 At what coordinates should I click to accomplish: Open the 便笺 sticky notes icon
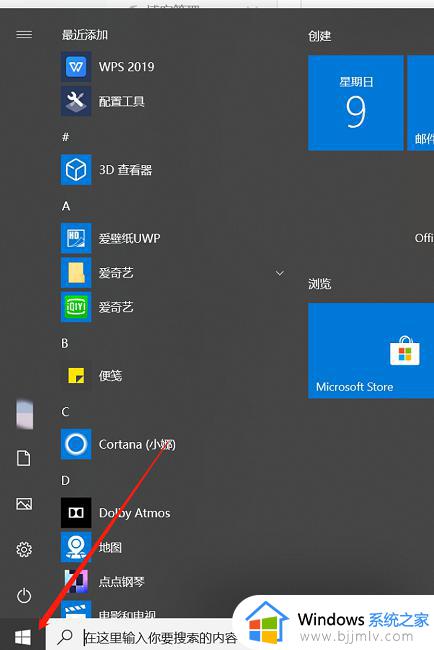point(76,376)
